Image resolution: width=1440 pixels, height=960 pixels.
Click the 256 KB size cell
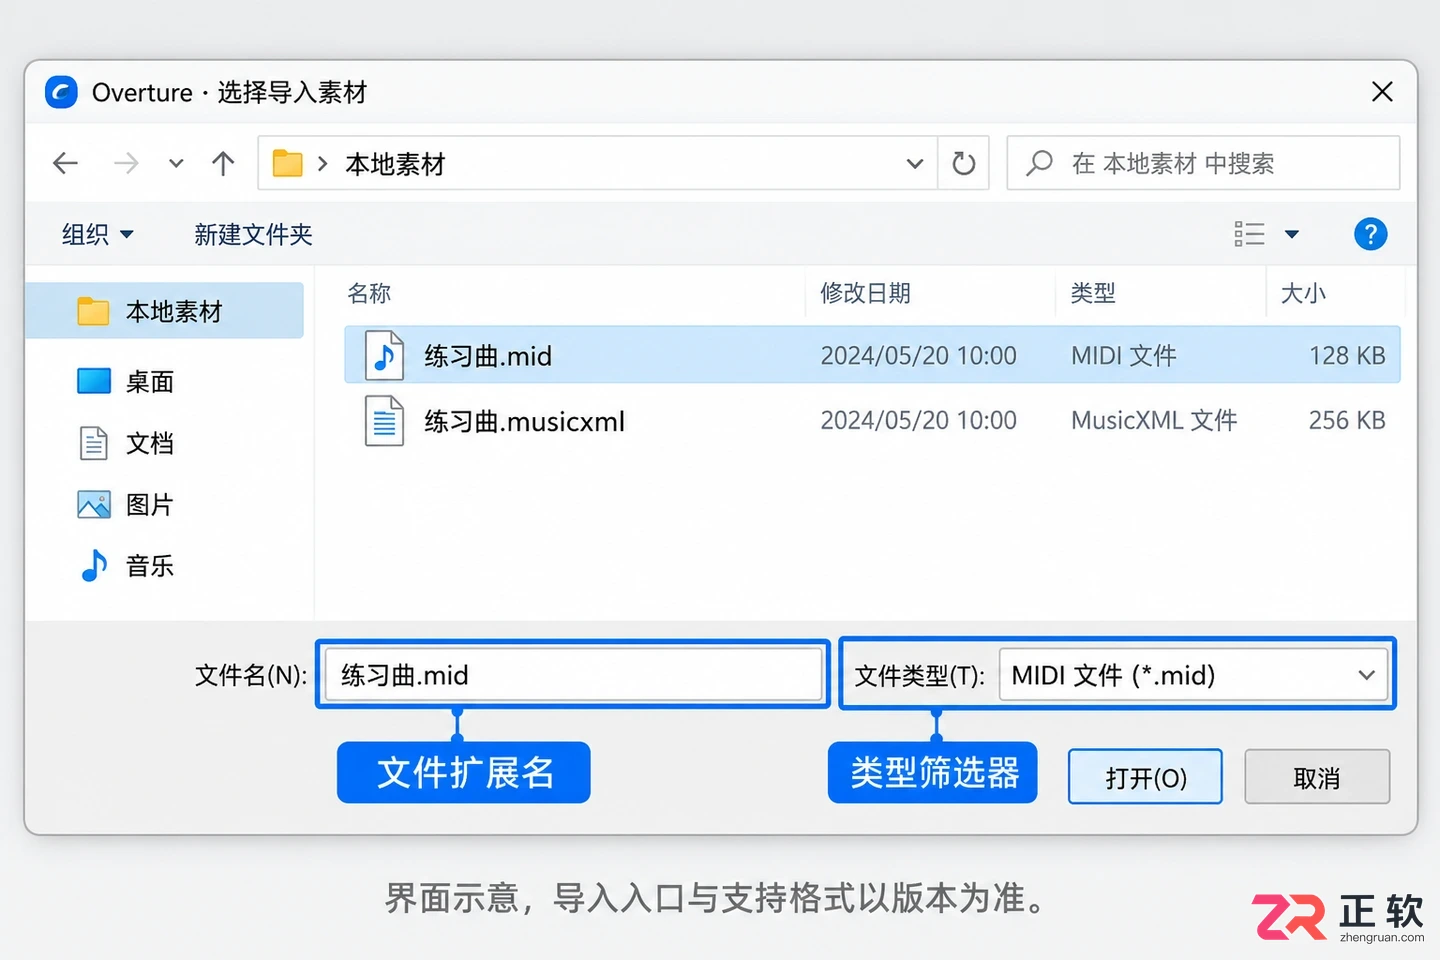point(1347,421)
